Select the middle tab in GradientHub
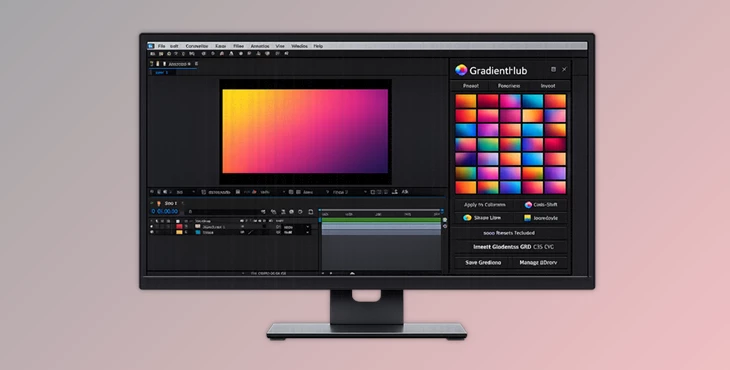730x370 pixels. (x=509, y=86)
